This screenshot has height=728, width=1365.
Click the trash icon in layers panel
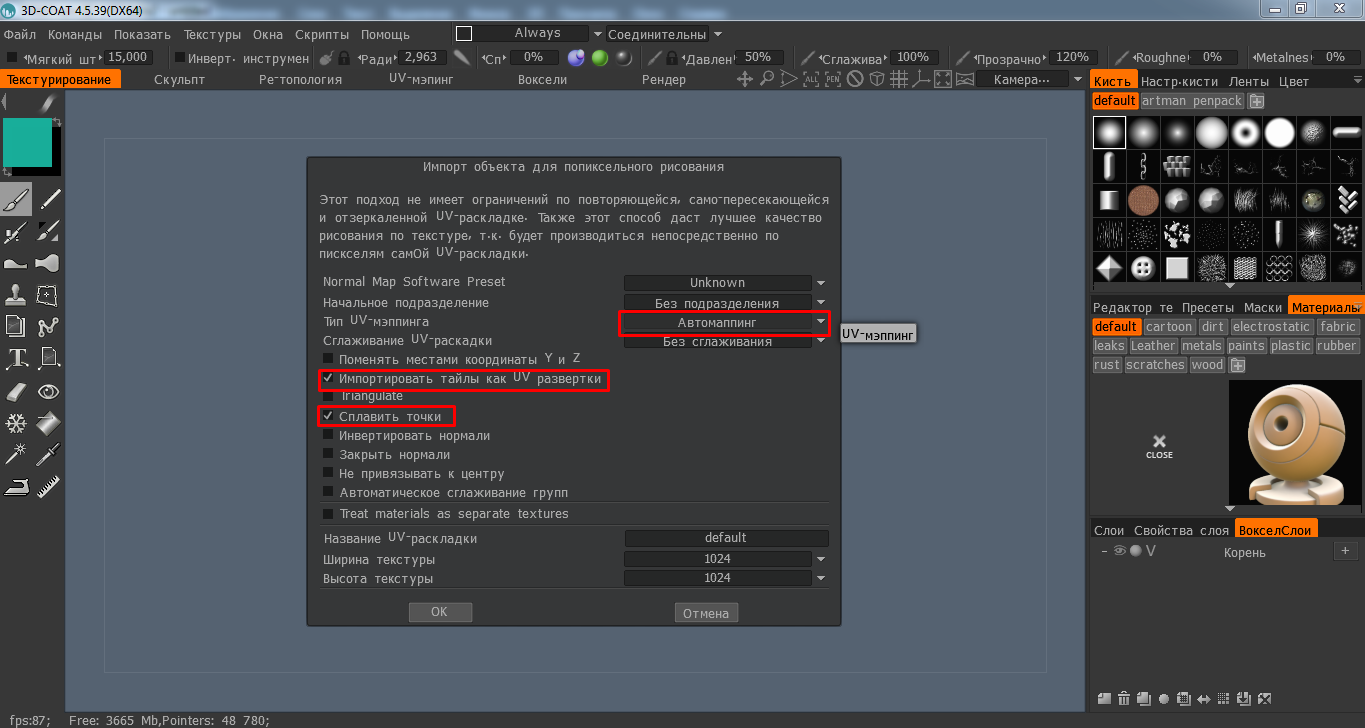tap(1124, 698)
